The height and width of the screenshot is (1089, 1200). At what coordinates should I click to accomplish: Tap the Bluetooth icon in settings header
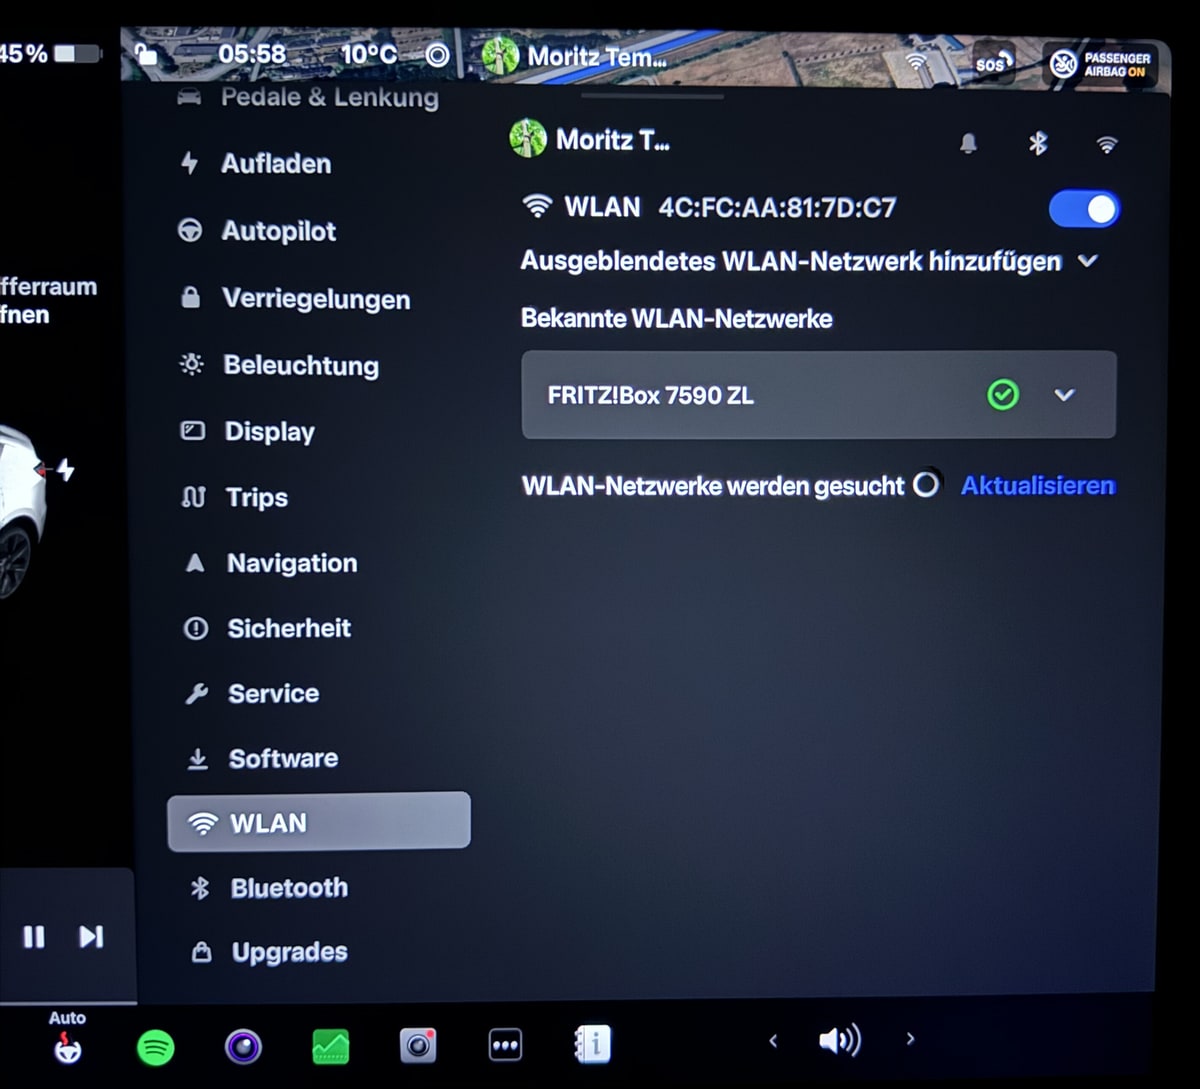pos(1037,144)
